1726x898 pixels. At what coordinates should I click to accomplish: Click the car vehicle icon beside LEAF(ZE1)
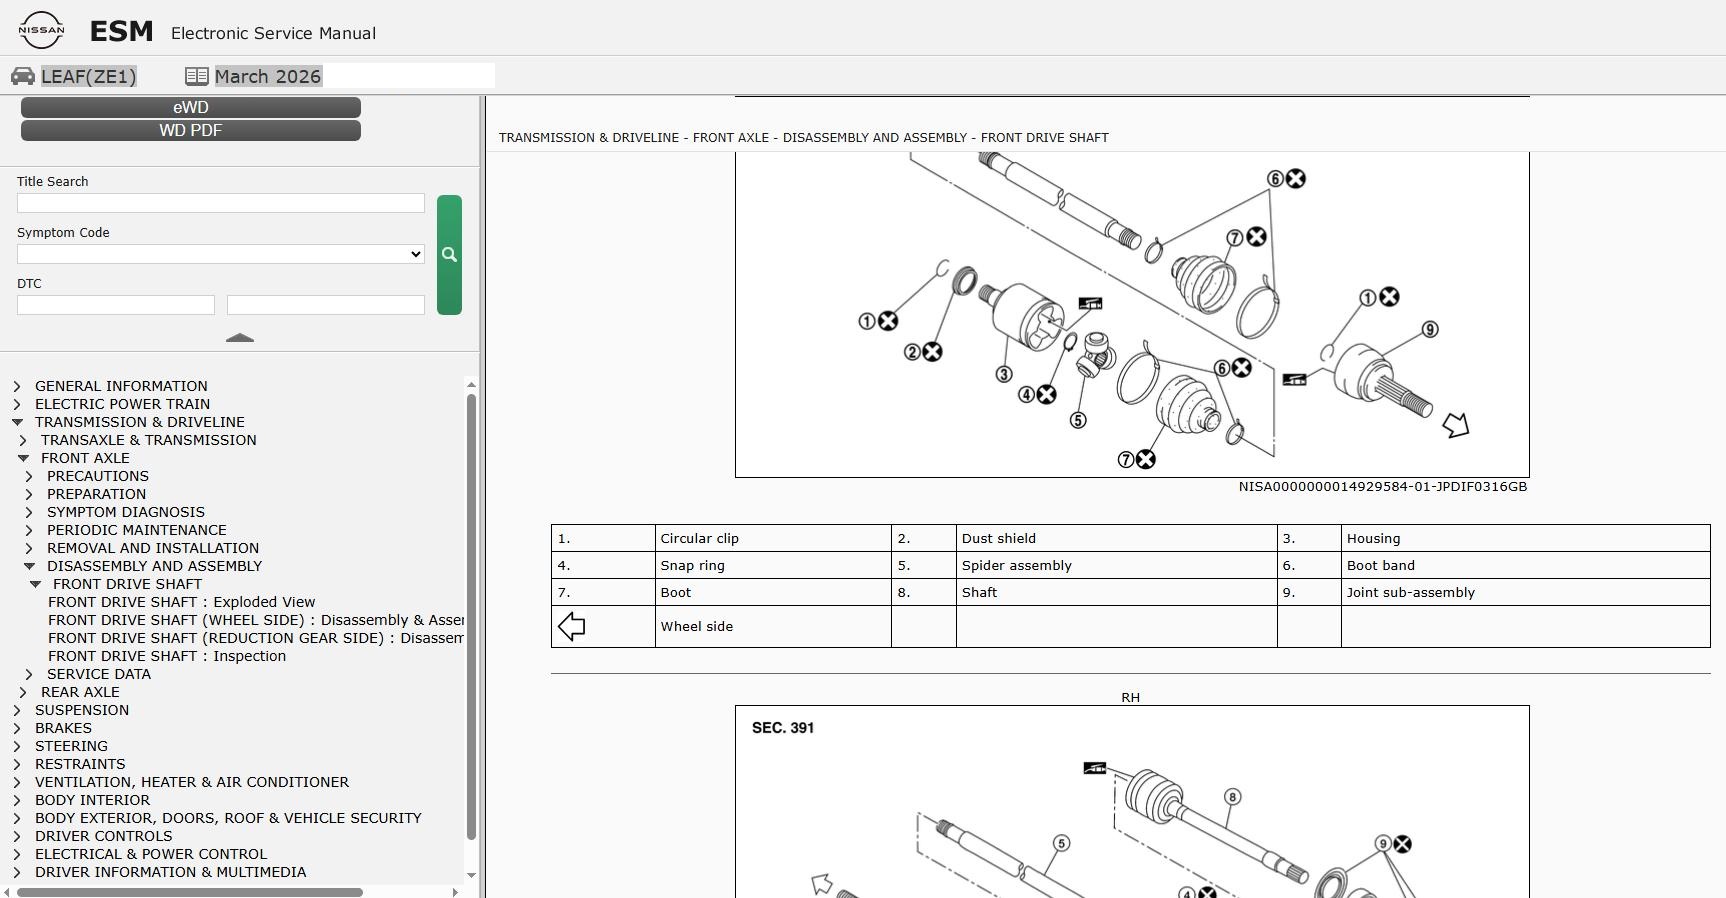click(23, 76)
